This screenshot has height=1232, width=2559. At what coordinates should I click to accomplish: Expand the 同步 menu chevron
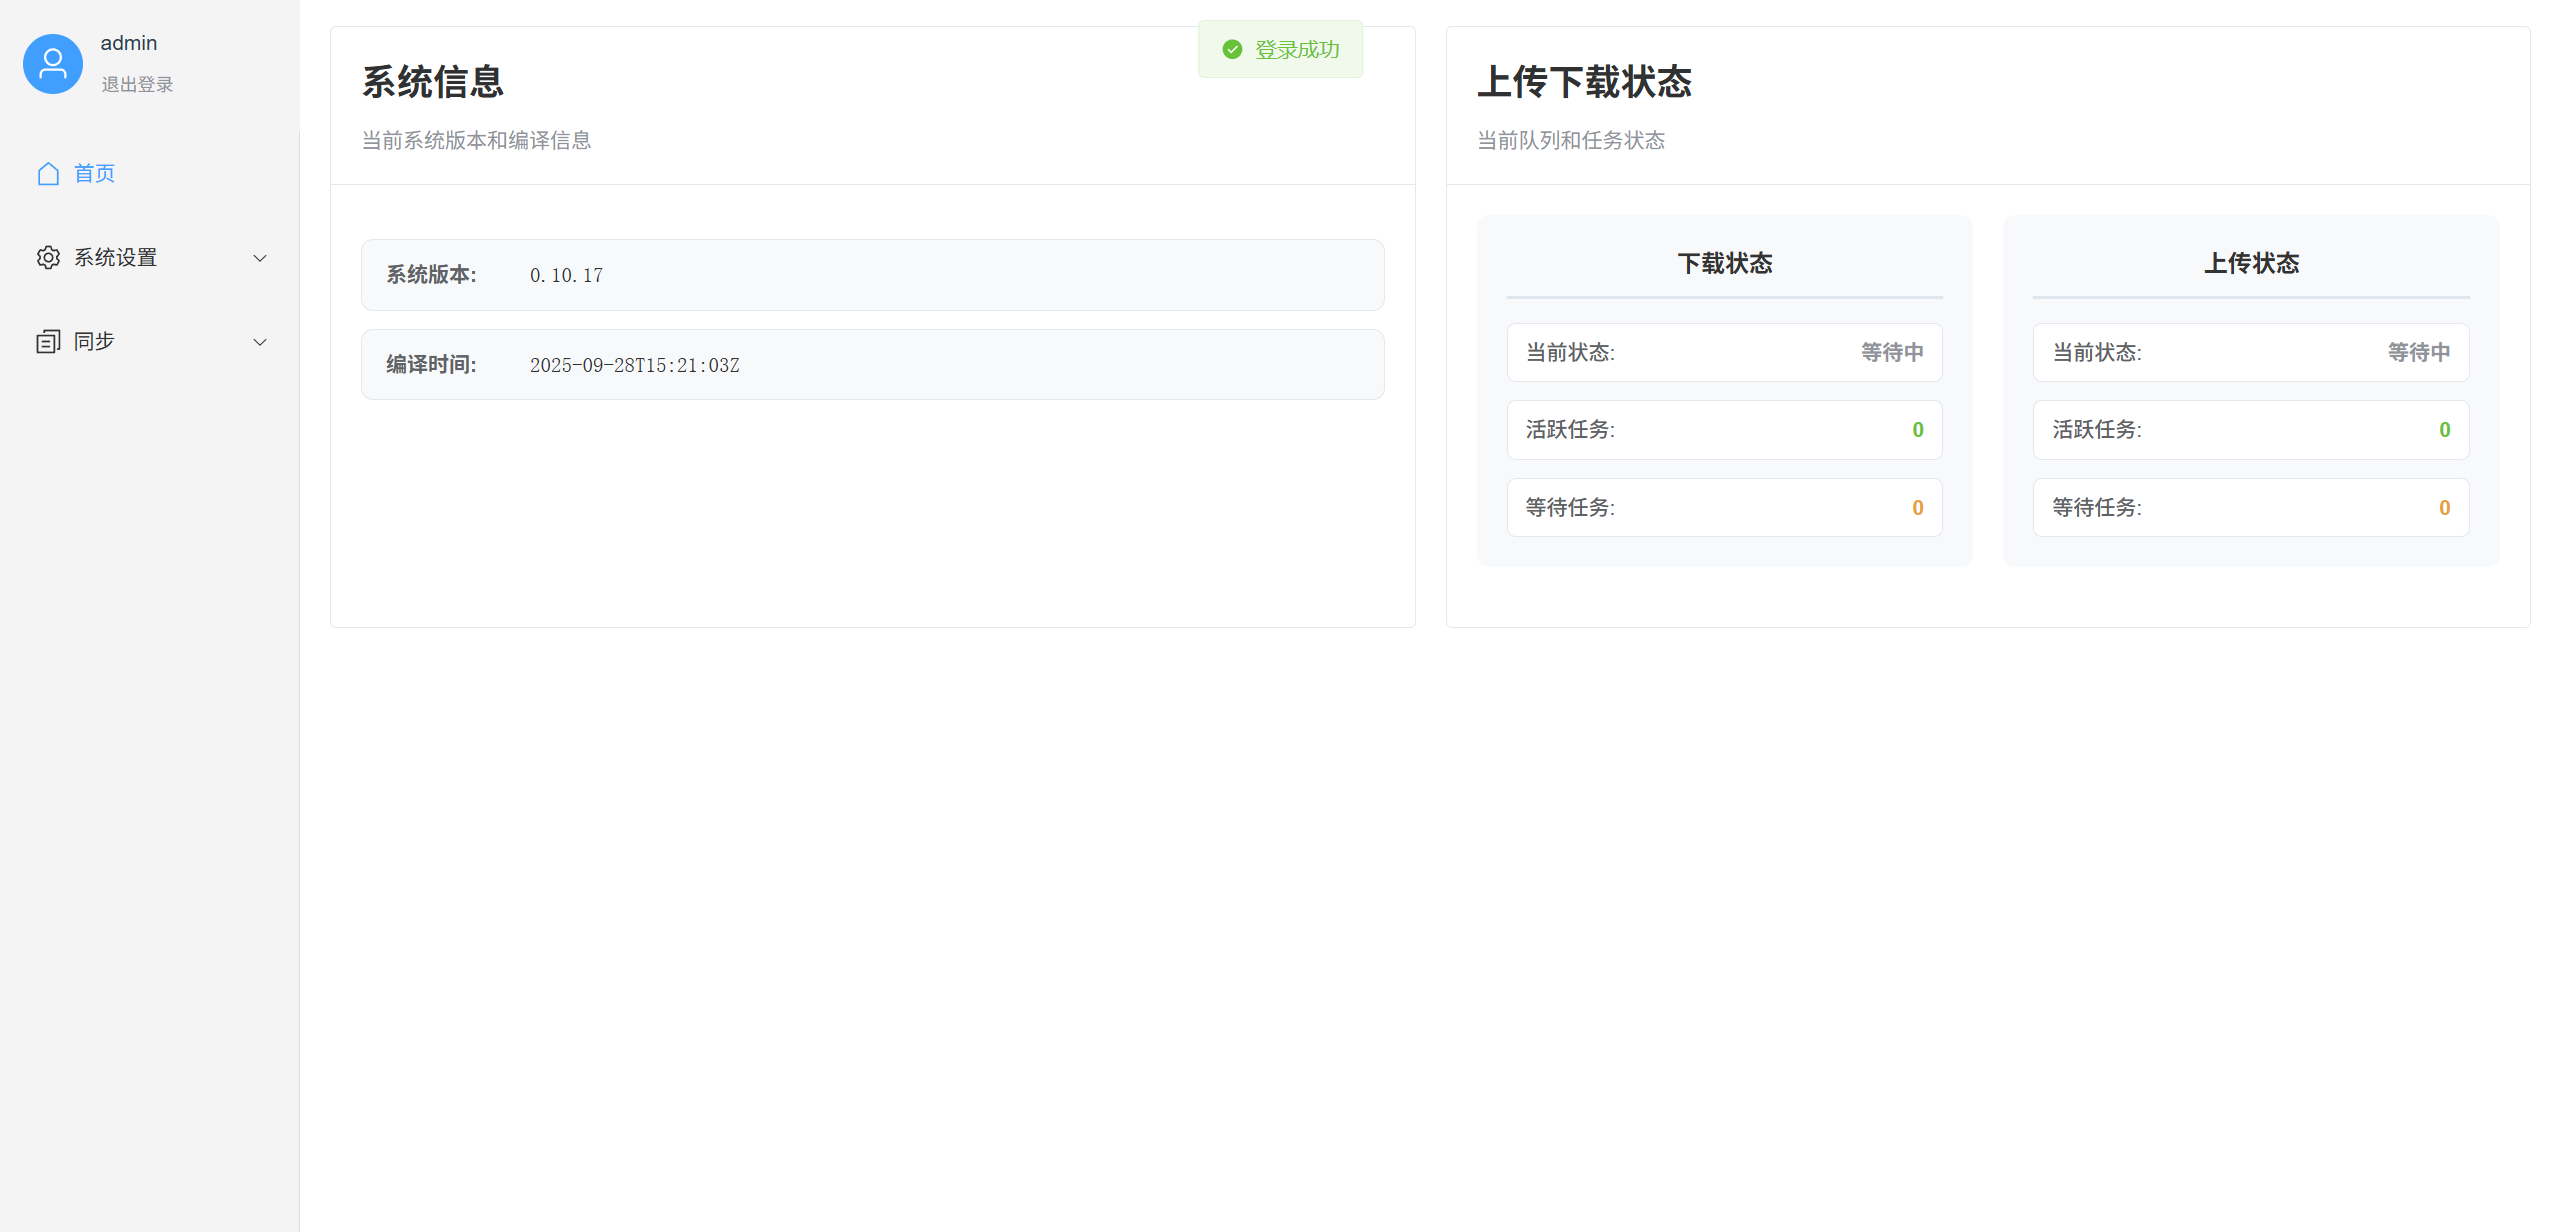[x=260, y=342]
